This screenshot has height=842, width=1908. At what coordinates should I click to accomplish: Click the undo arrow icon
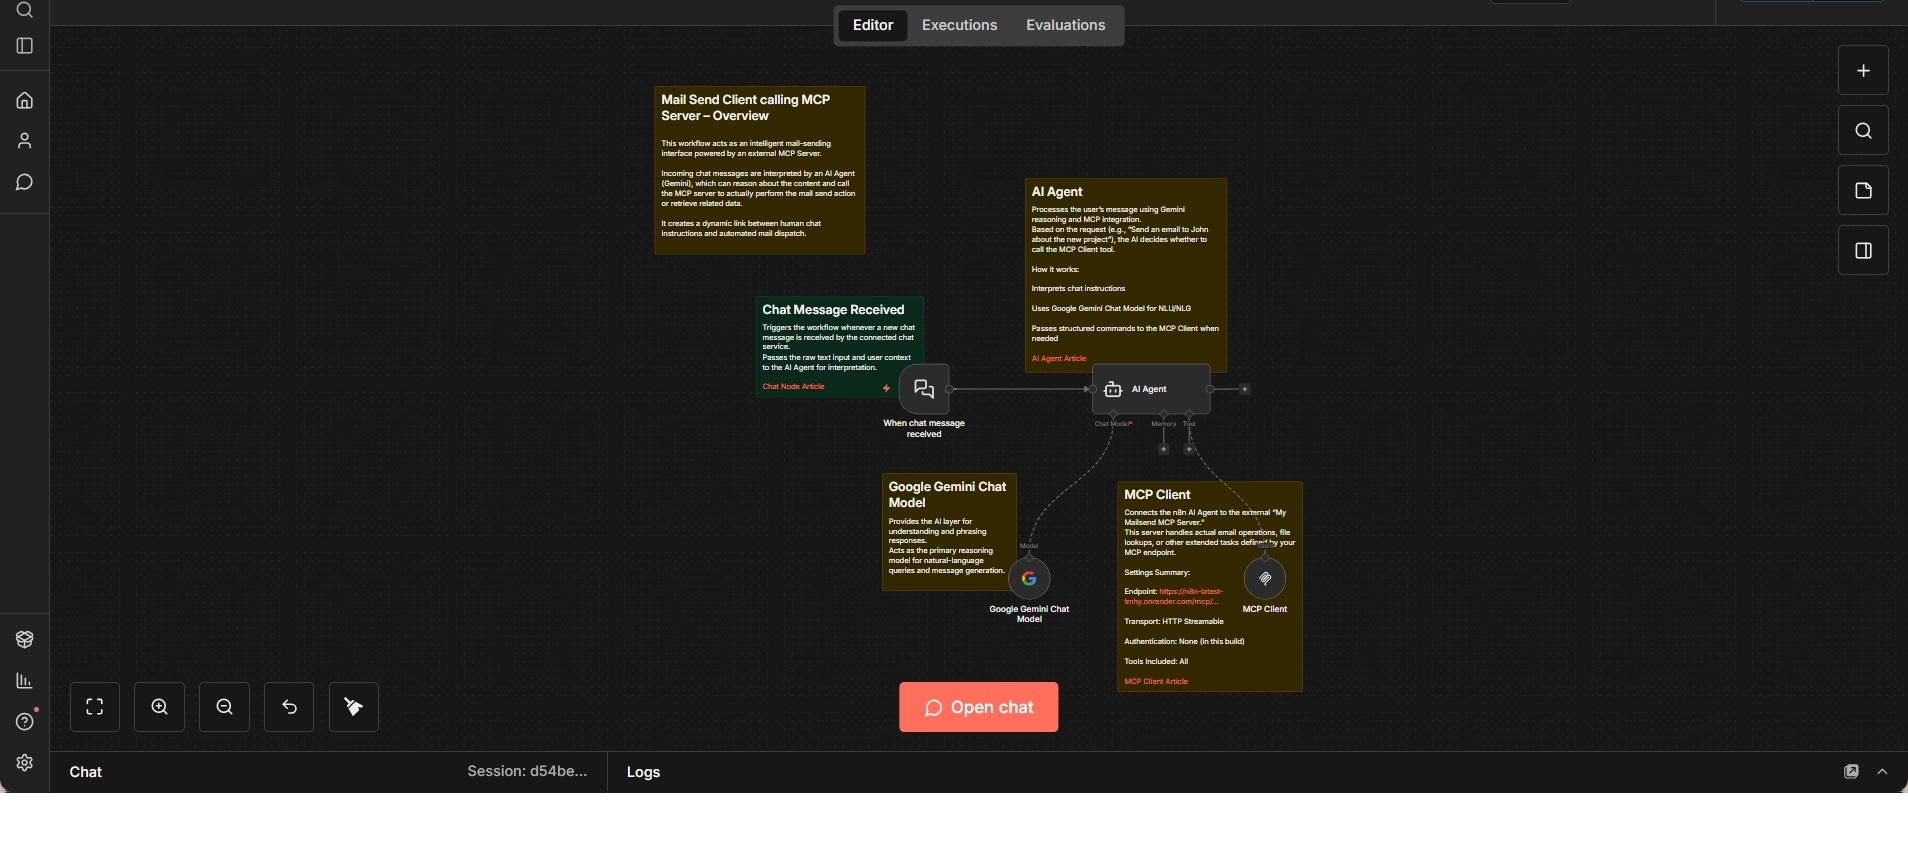290,707
